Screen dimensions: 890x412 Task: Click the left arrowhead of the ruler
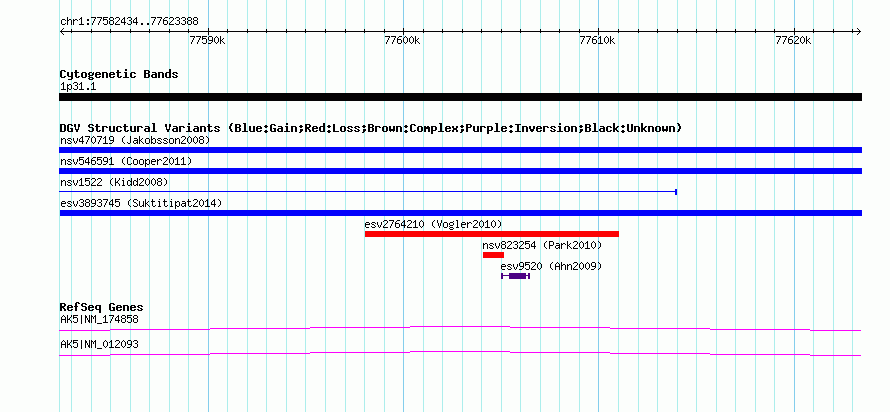(62, 31)
